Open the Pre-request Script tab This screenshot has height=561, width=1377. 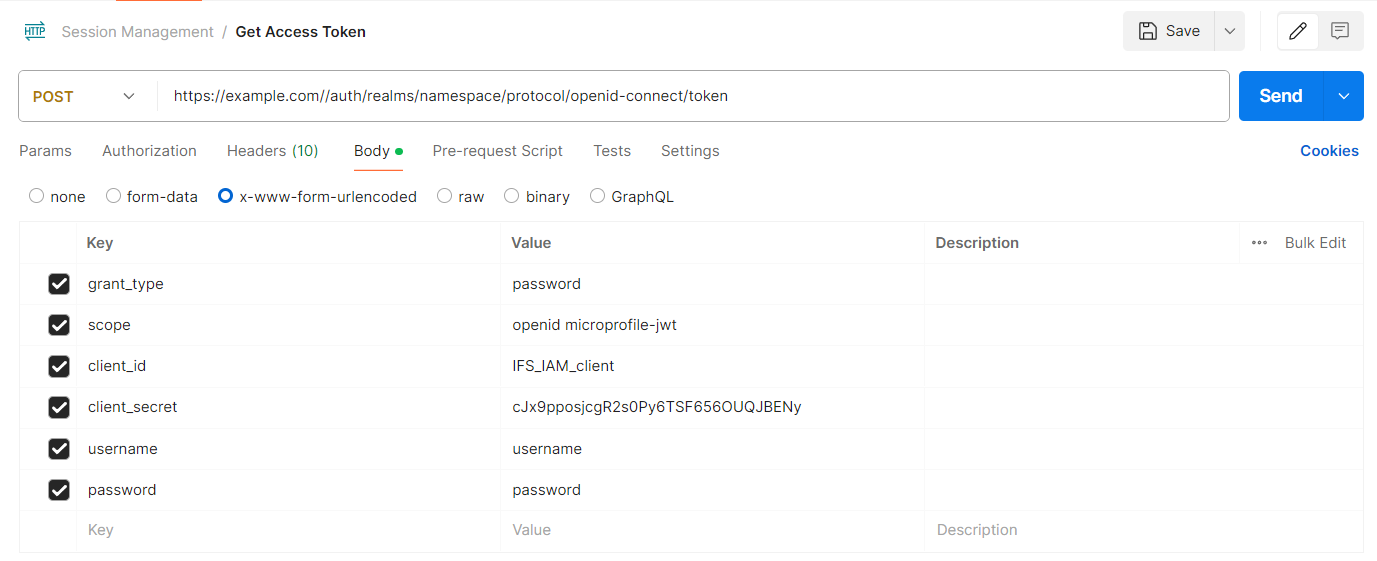[497, 151]
